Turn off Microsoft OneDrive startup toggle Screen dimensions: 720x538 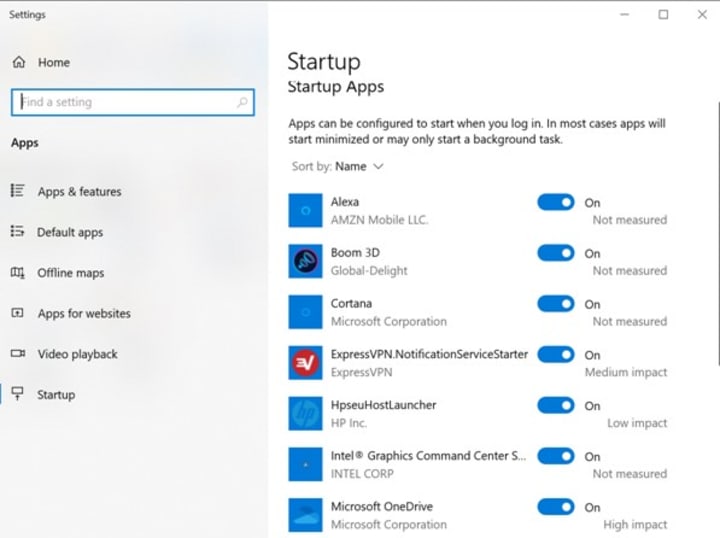point(556,507)
